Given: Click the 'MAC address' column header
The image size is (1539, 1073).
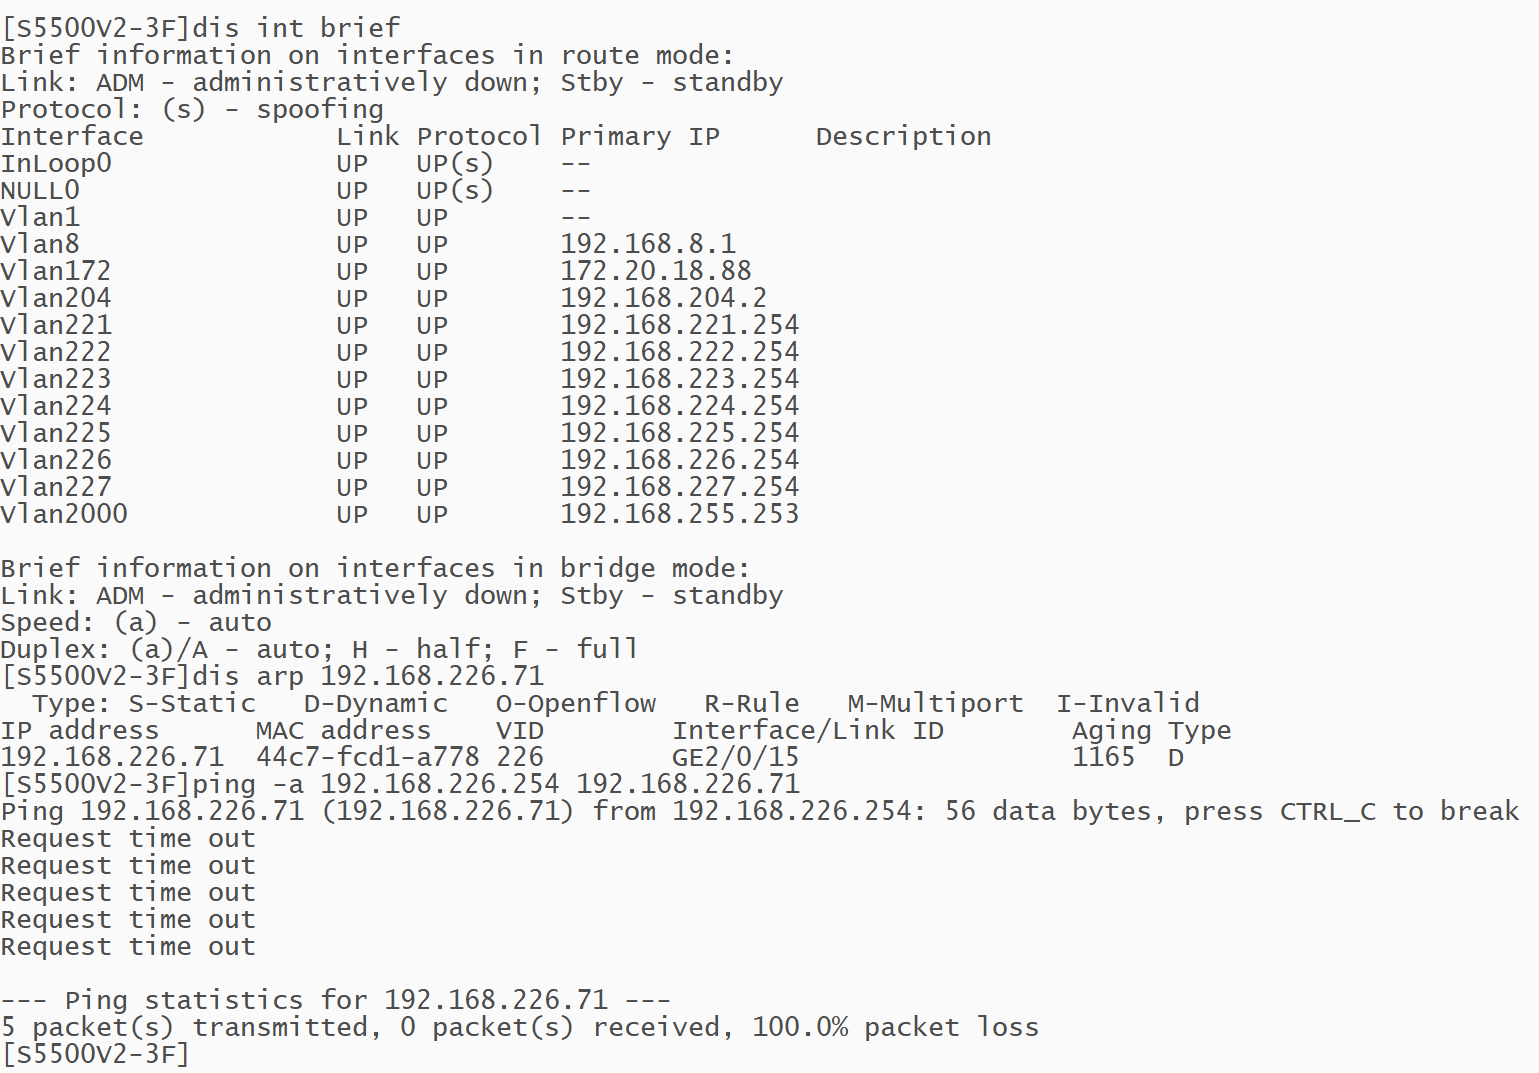Looking at the screenshot, I should pos(343,730).
